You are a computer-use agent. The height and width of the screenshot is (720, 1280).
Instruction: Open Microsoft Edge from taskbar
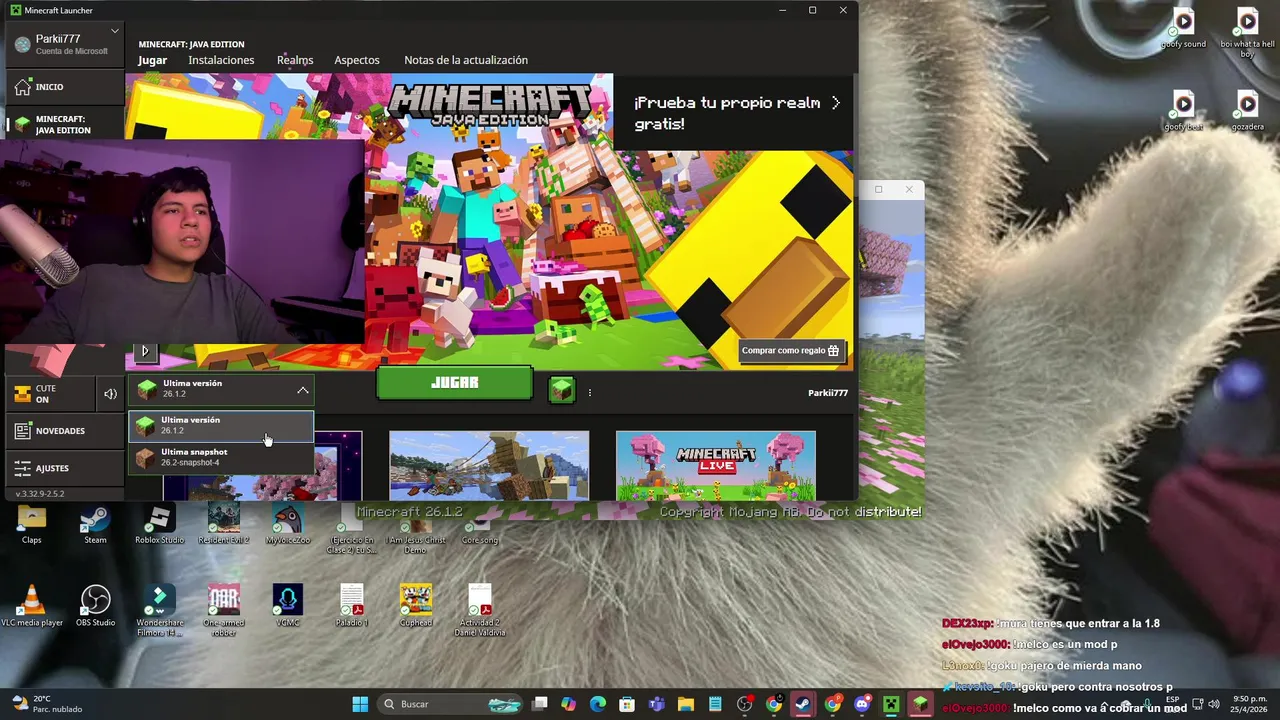598,704
